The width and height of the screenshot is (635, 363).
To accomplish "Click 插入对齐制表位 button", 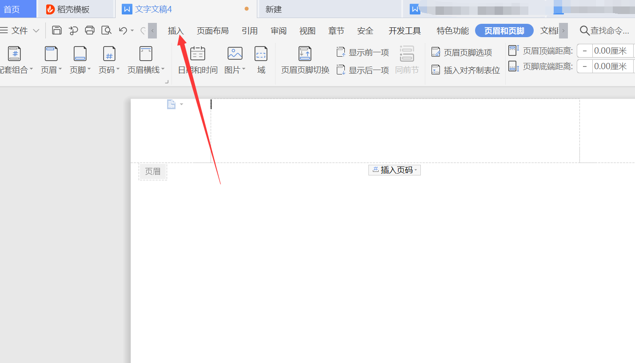I will pyautogui.click(x=465, y=70).
